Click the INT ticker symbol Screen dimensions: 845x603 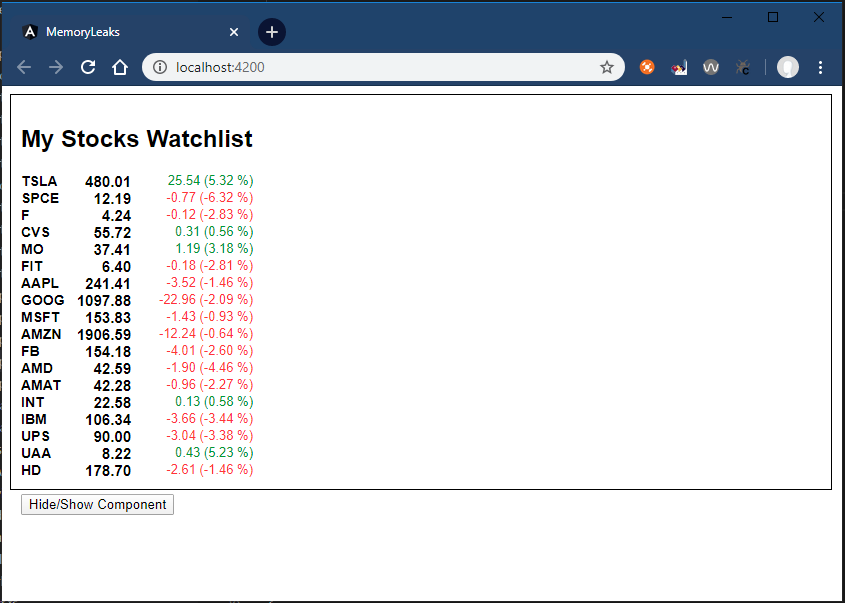tap(33, 402)
